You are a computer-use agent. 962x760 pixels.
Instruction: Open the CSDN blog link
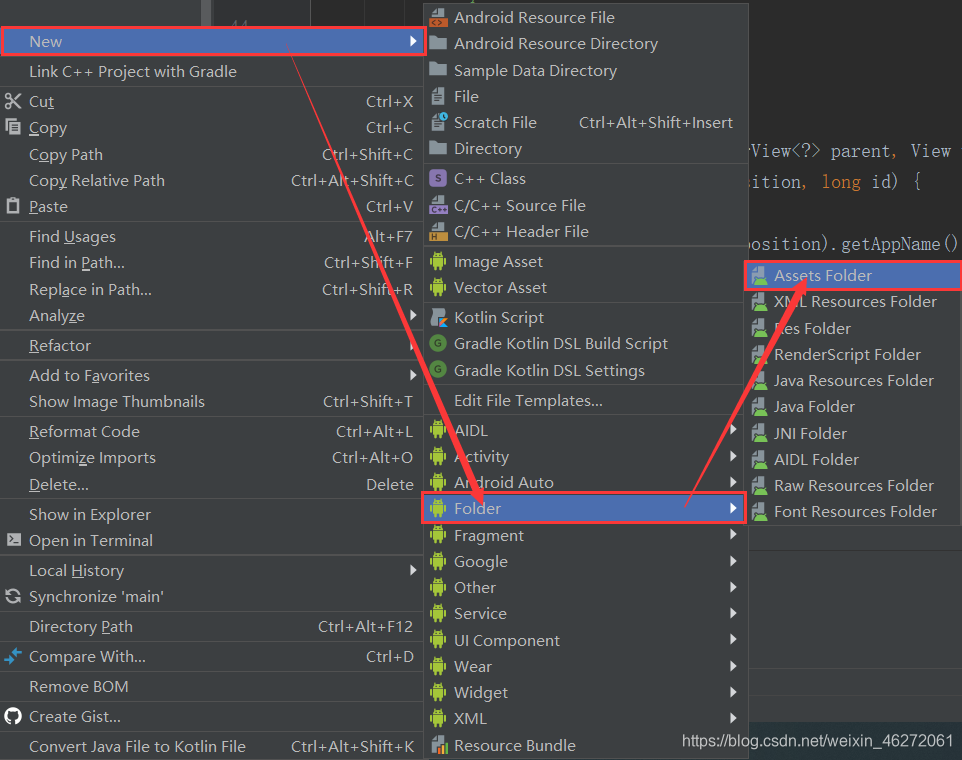(817, 740)
